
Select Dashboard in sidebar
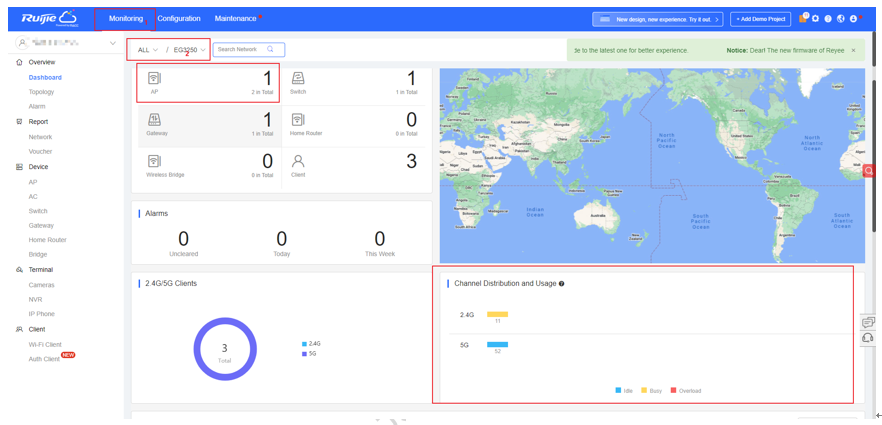tap(45, 78)
